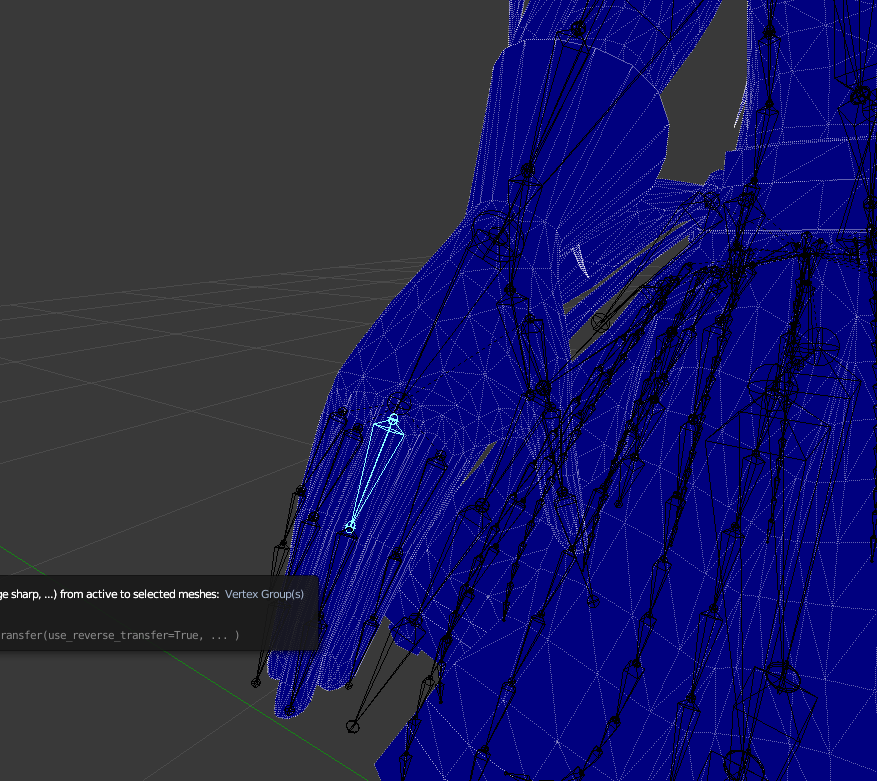Click the use_reverse_transfer=True Python tooltip line
877x781 pixels.
tap(120, 635)
